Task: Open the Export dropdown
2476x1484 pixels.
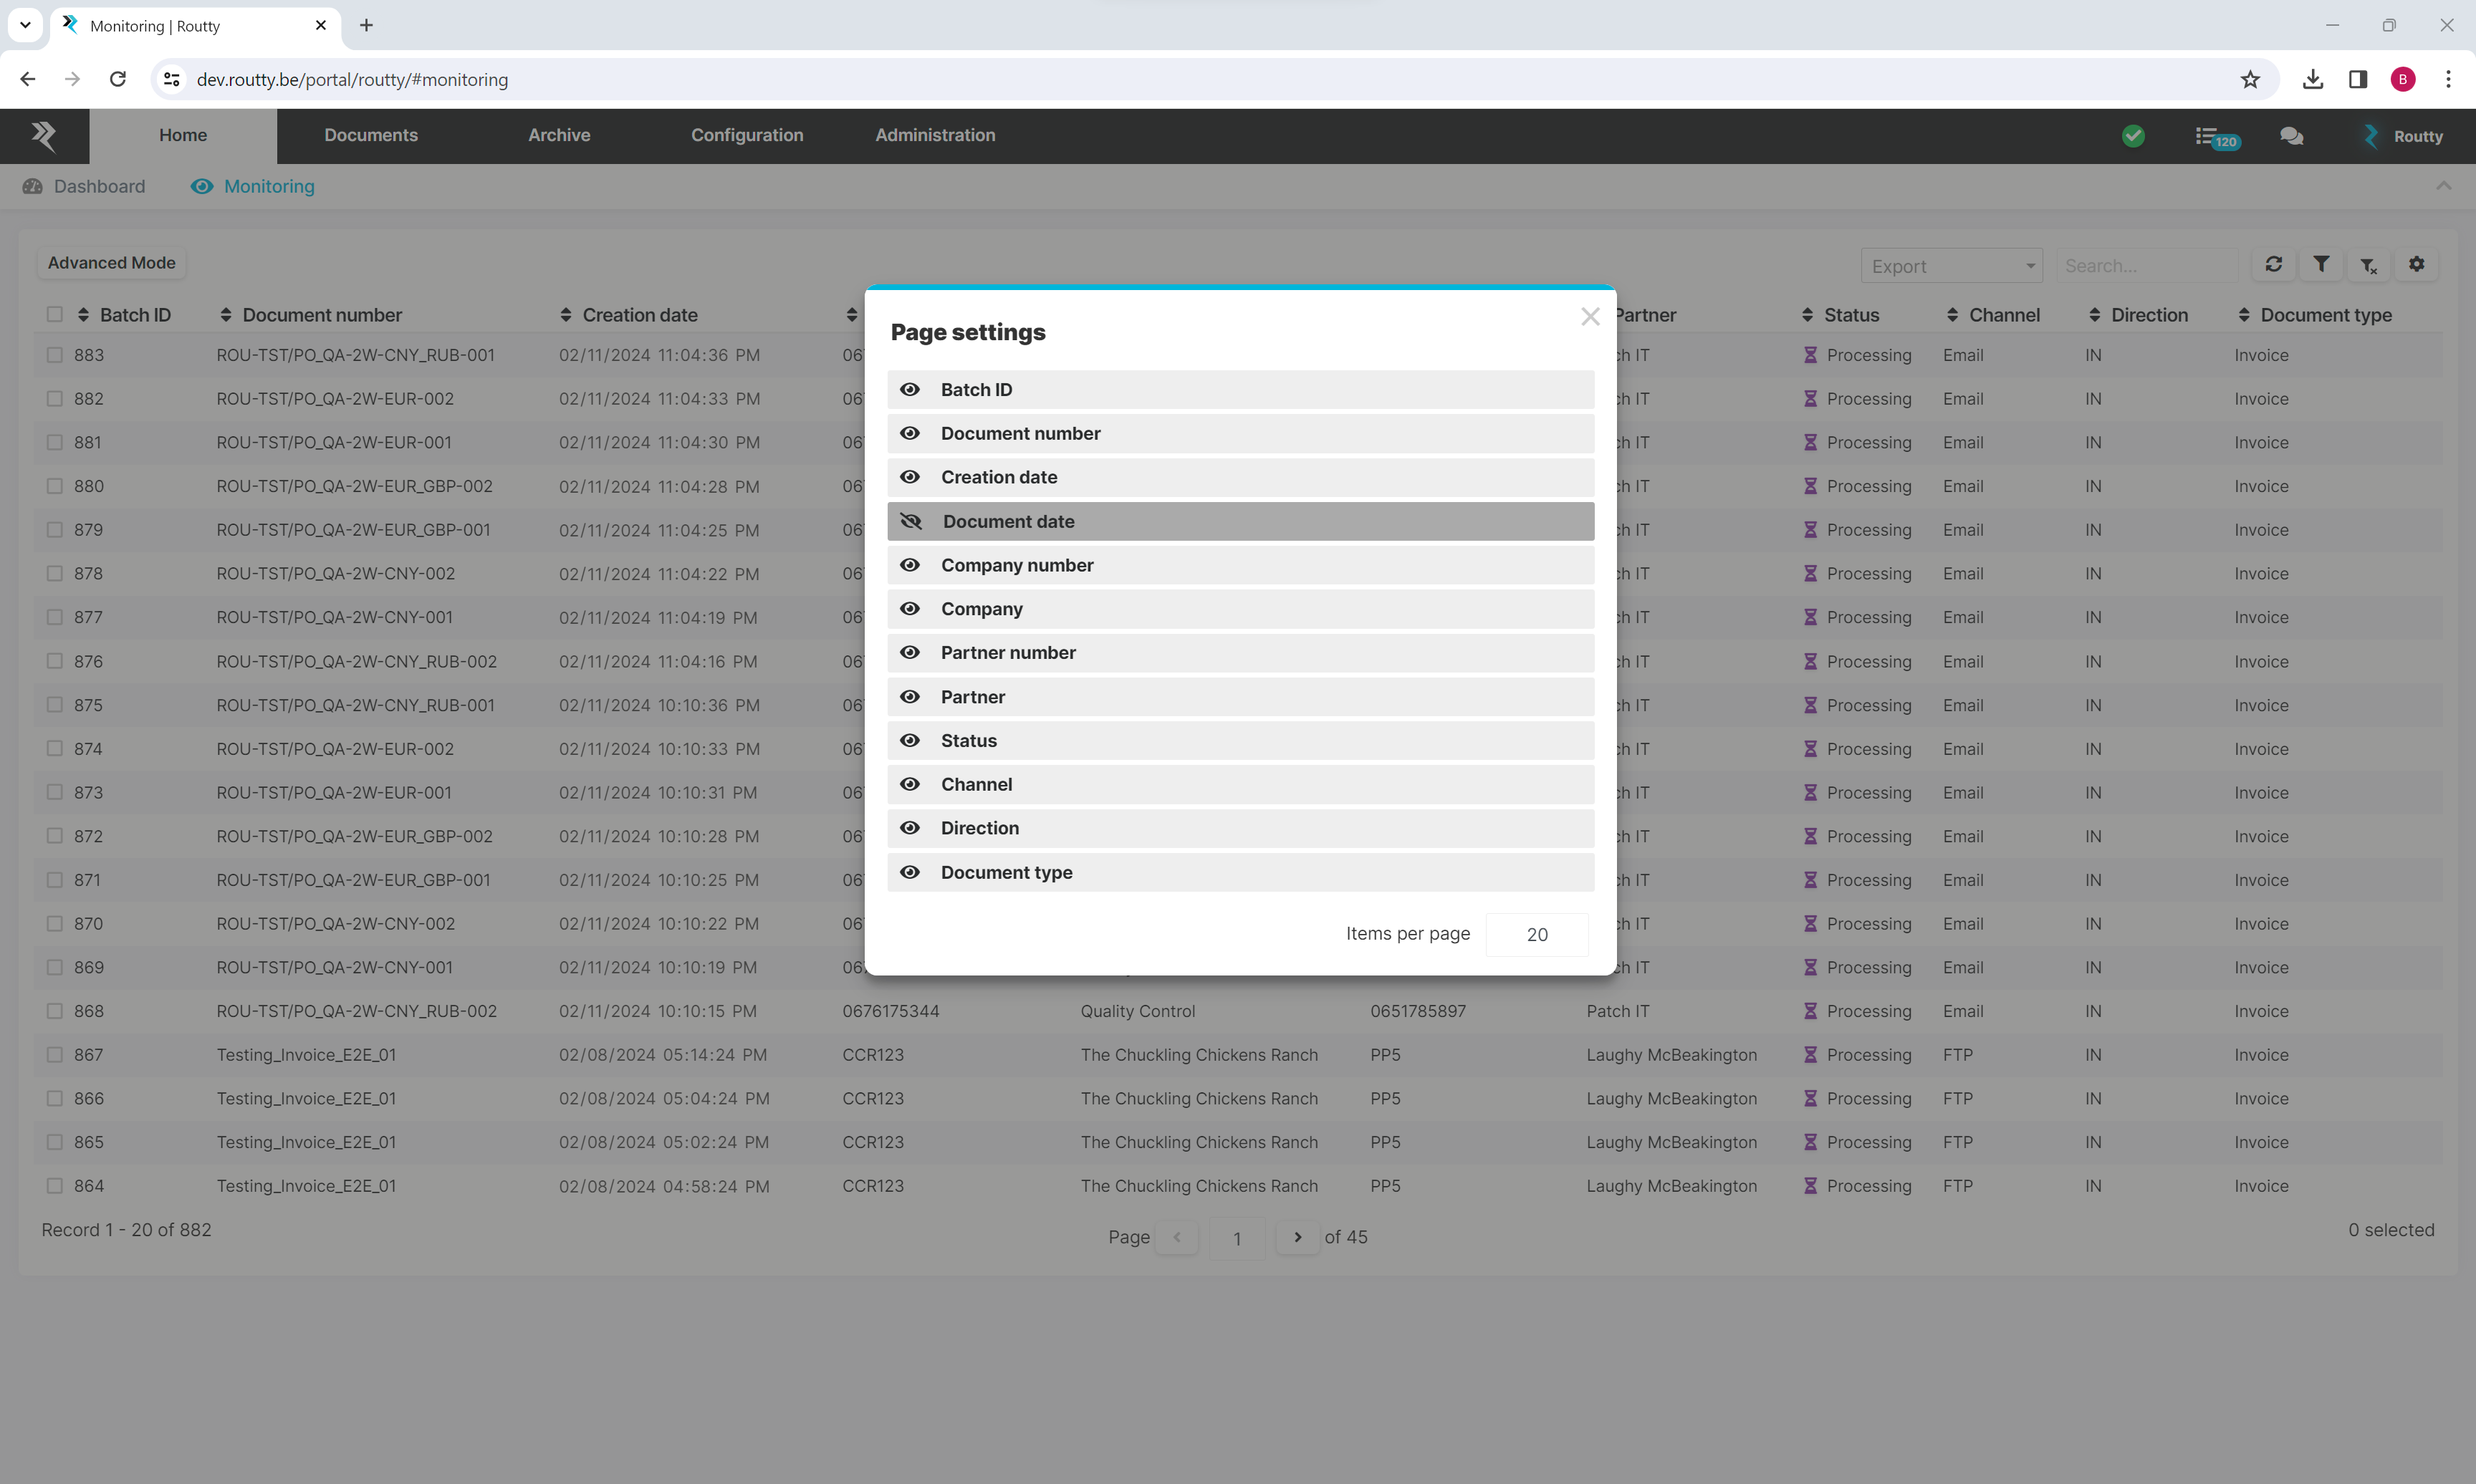Action: (x=1951, y=266)
